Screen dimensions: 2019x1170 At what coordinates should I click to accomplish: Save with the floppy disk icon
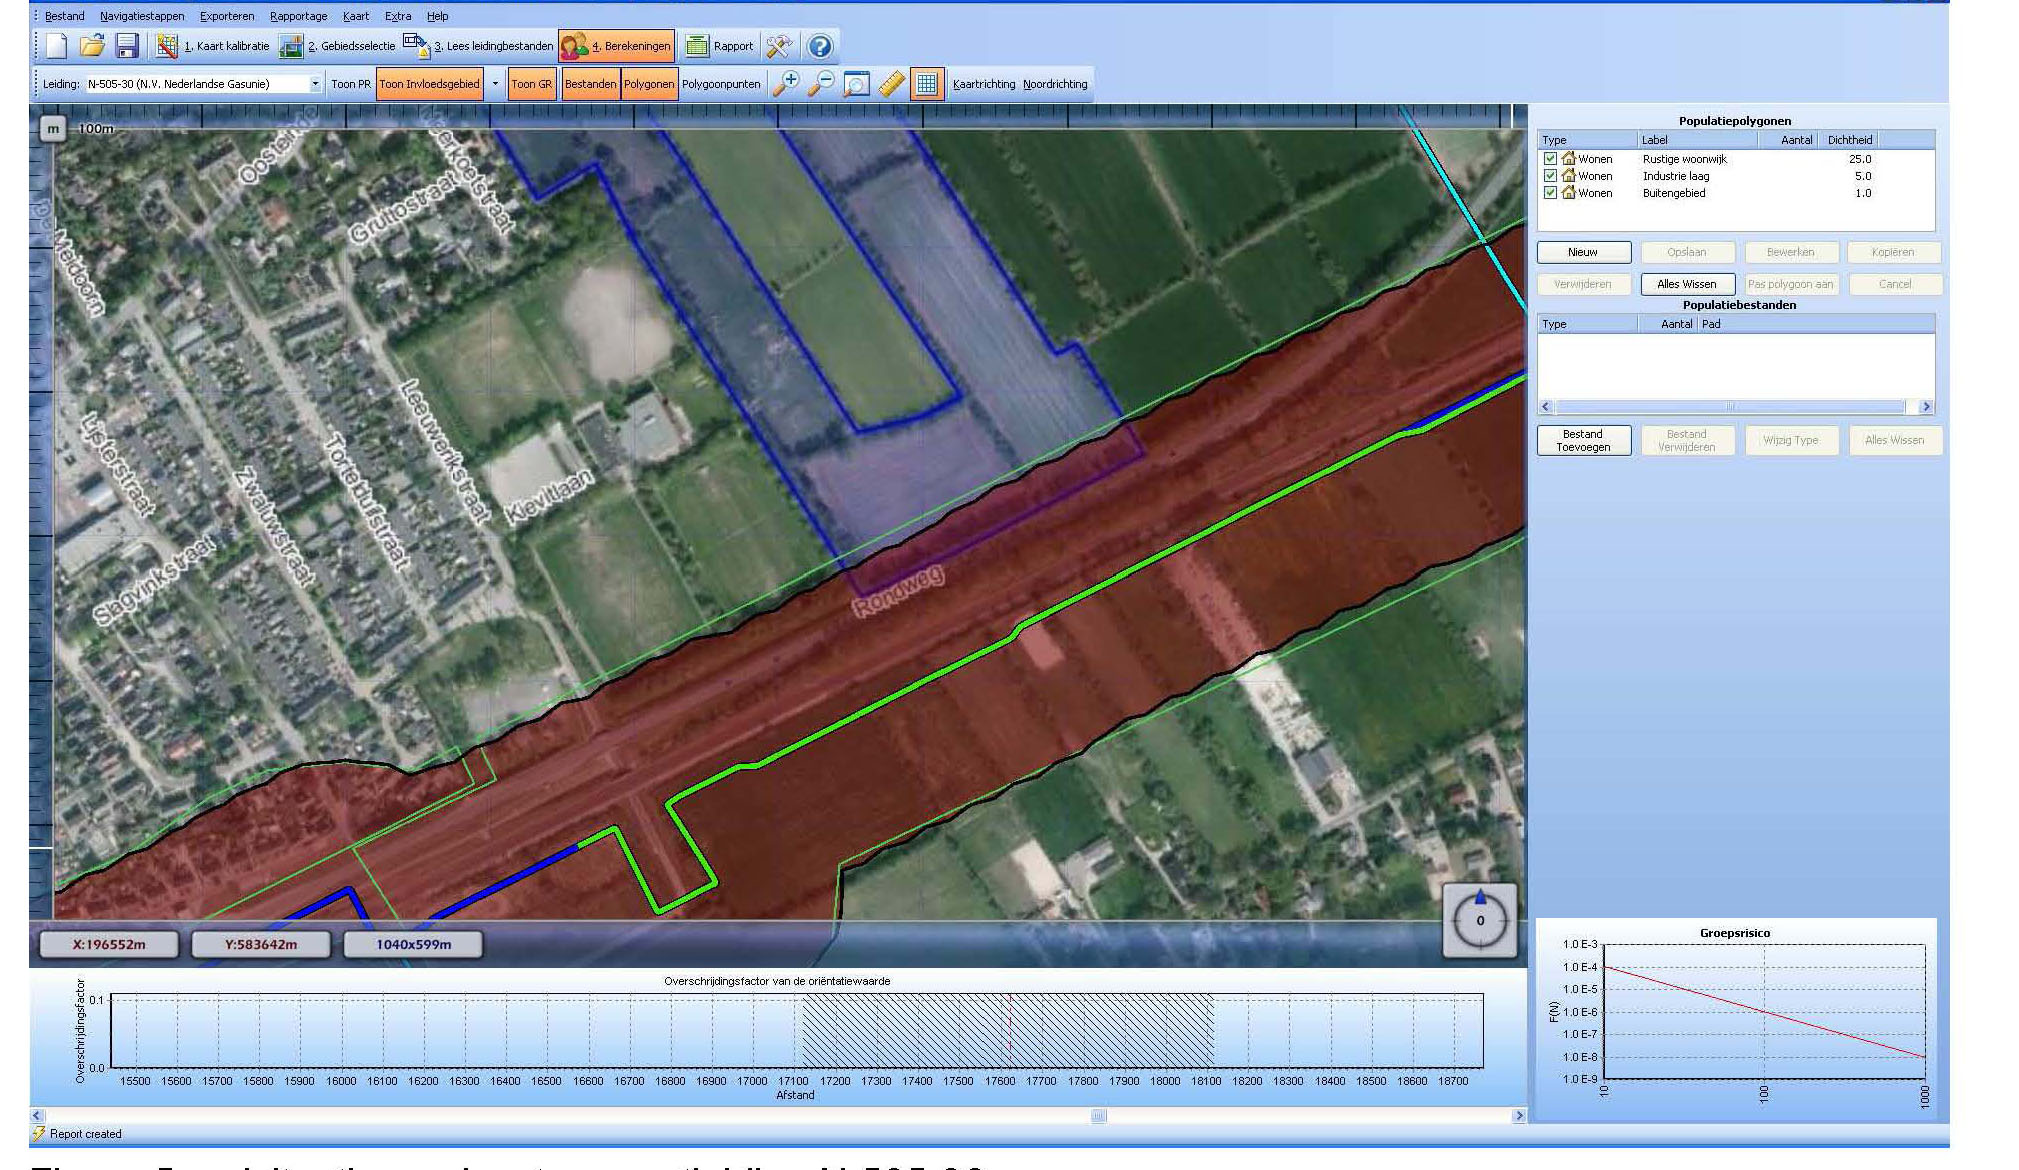coord(127,46)
